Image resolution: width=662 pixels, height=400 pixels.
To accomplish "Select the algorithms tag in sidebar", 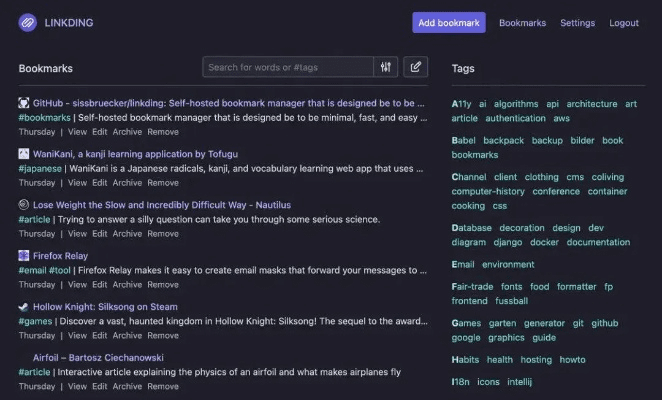I will [516, 104].
